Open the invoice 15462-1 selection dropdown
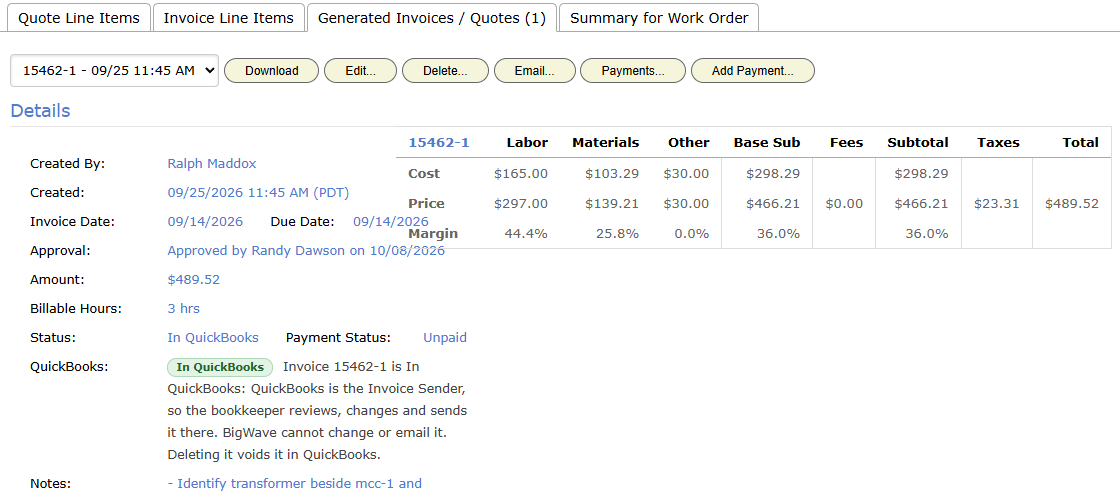1120x500 pixels. tap(114, 71)
